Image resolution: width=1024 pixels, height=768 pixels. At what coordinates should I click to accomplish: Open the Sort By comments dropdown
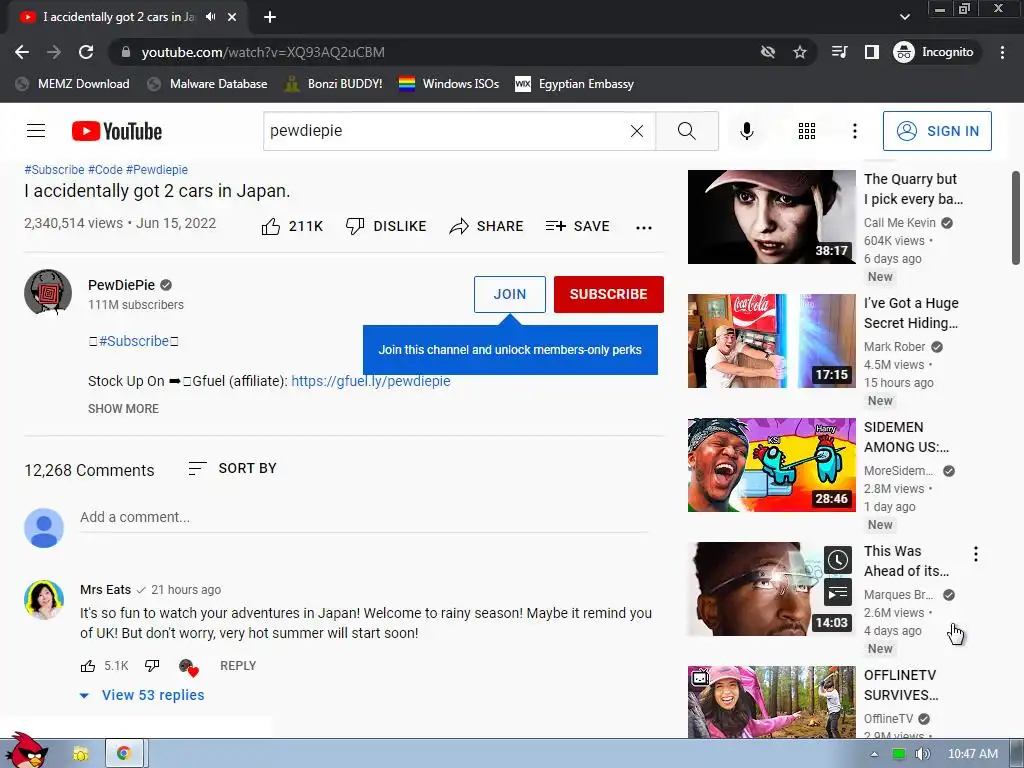(x=232, y=468)
